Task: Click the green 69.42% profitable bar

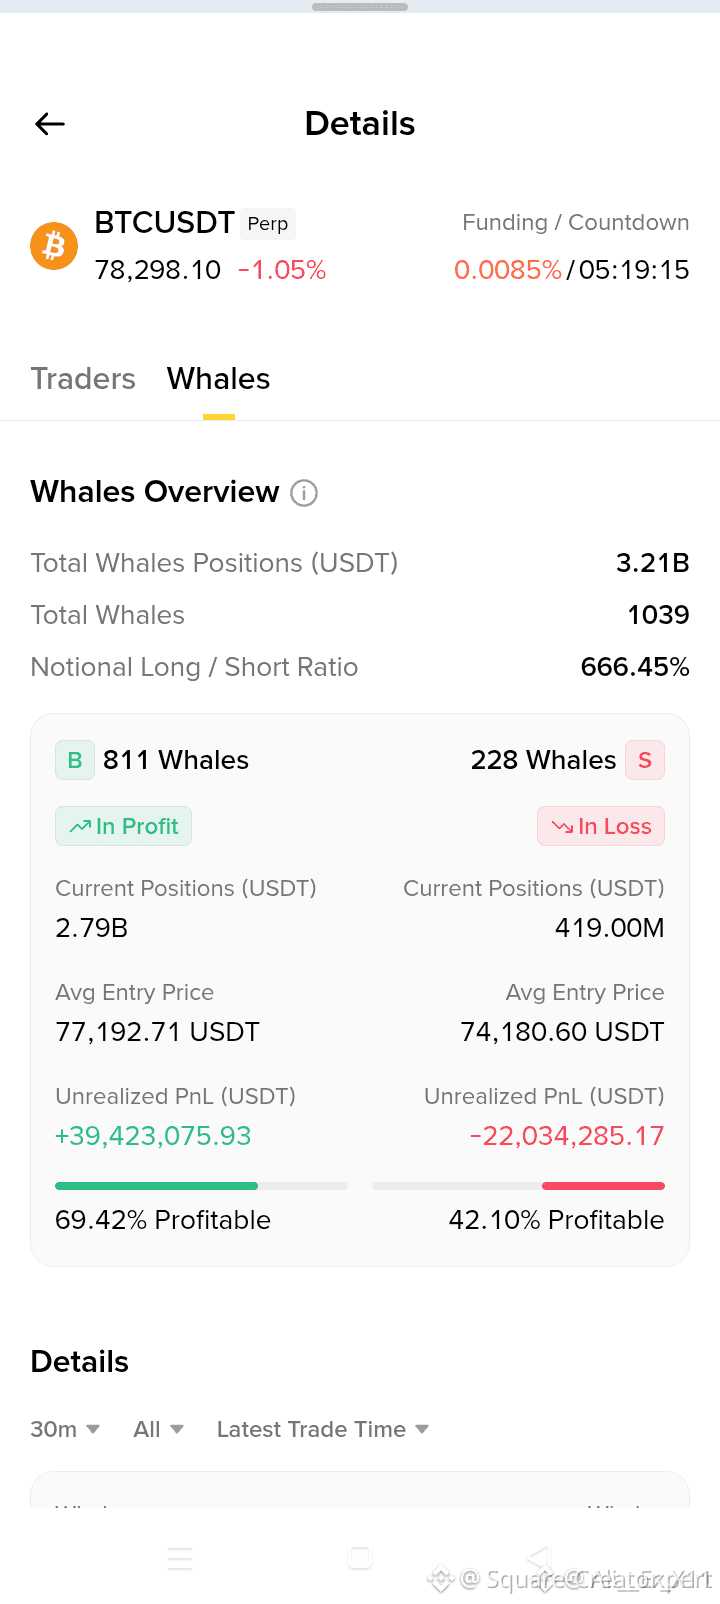Action: (157, 1186)
